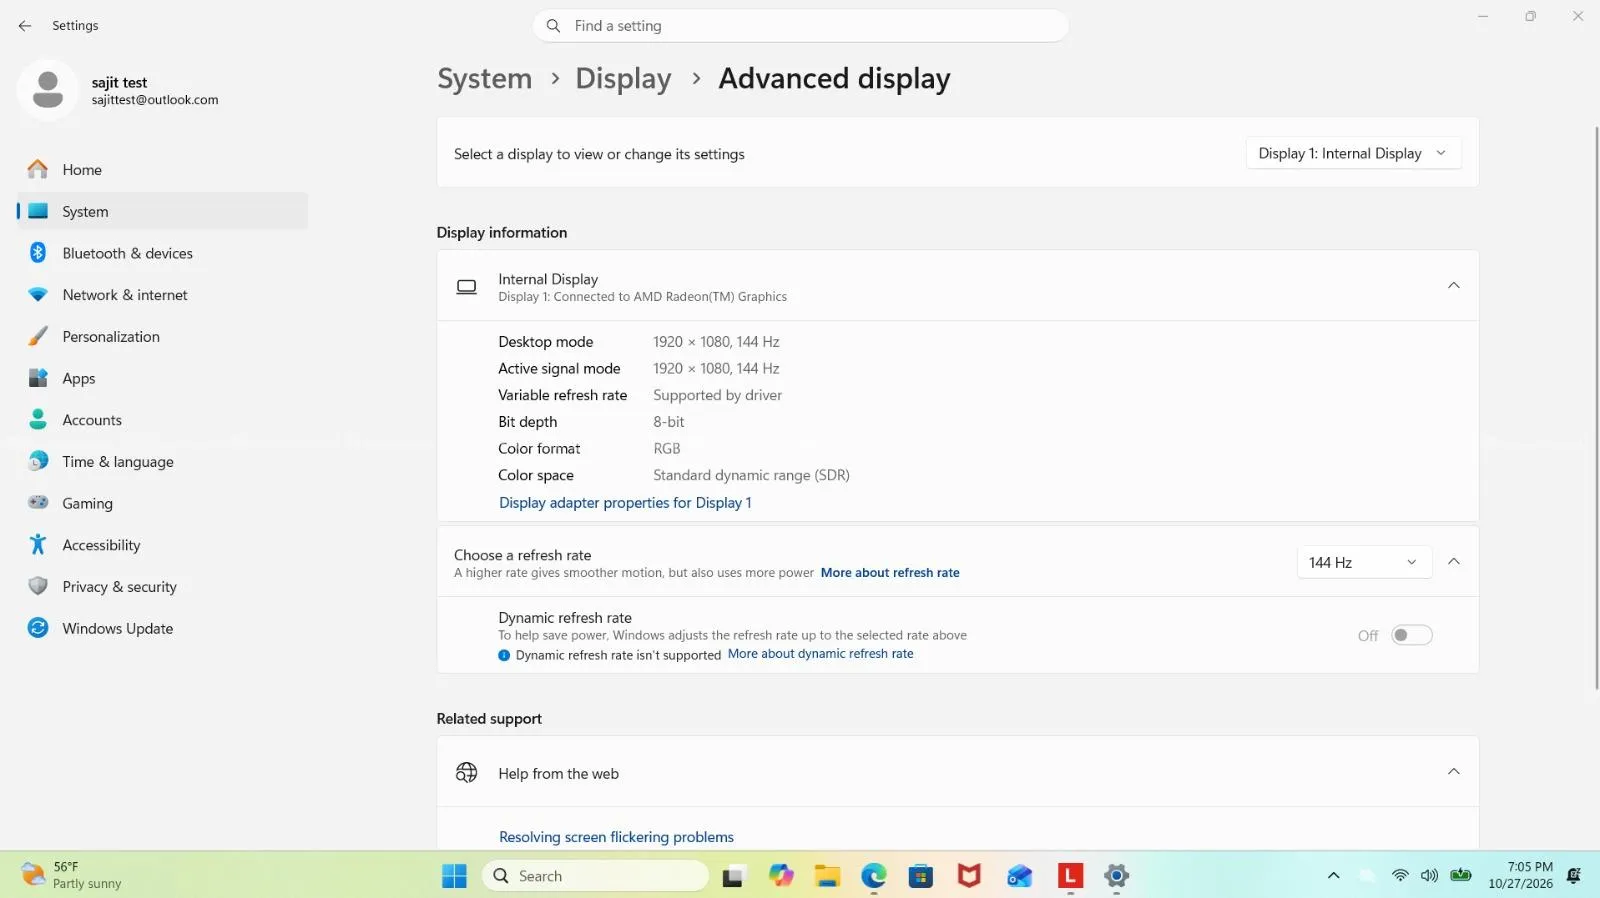1600x898 pixels.
Task: Open the Display 1: Internal Display dropdown
Action: pos(1353,153)
